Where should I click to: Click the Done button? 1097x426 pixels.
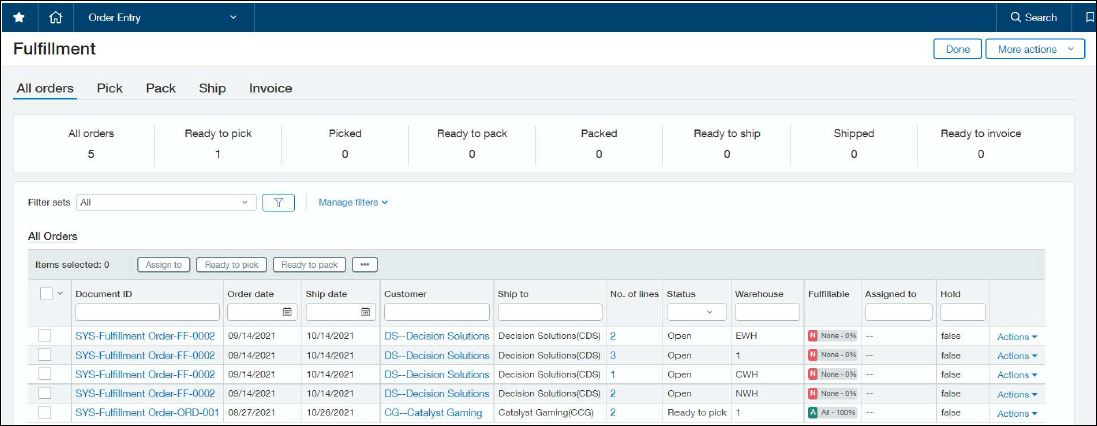coord(957,49)
